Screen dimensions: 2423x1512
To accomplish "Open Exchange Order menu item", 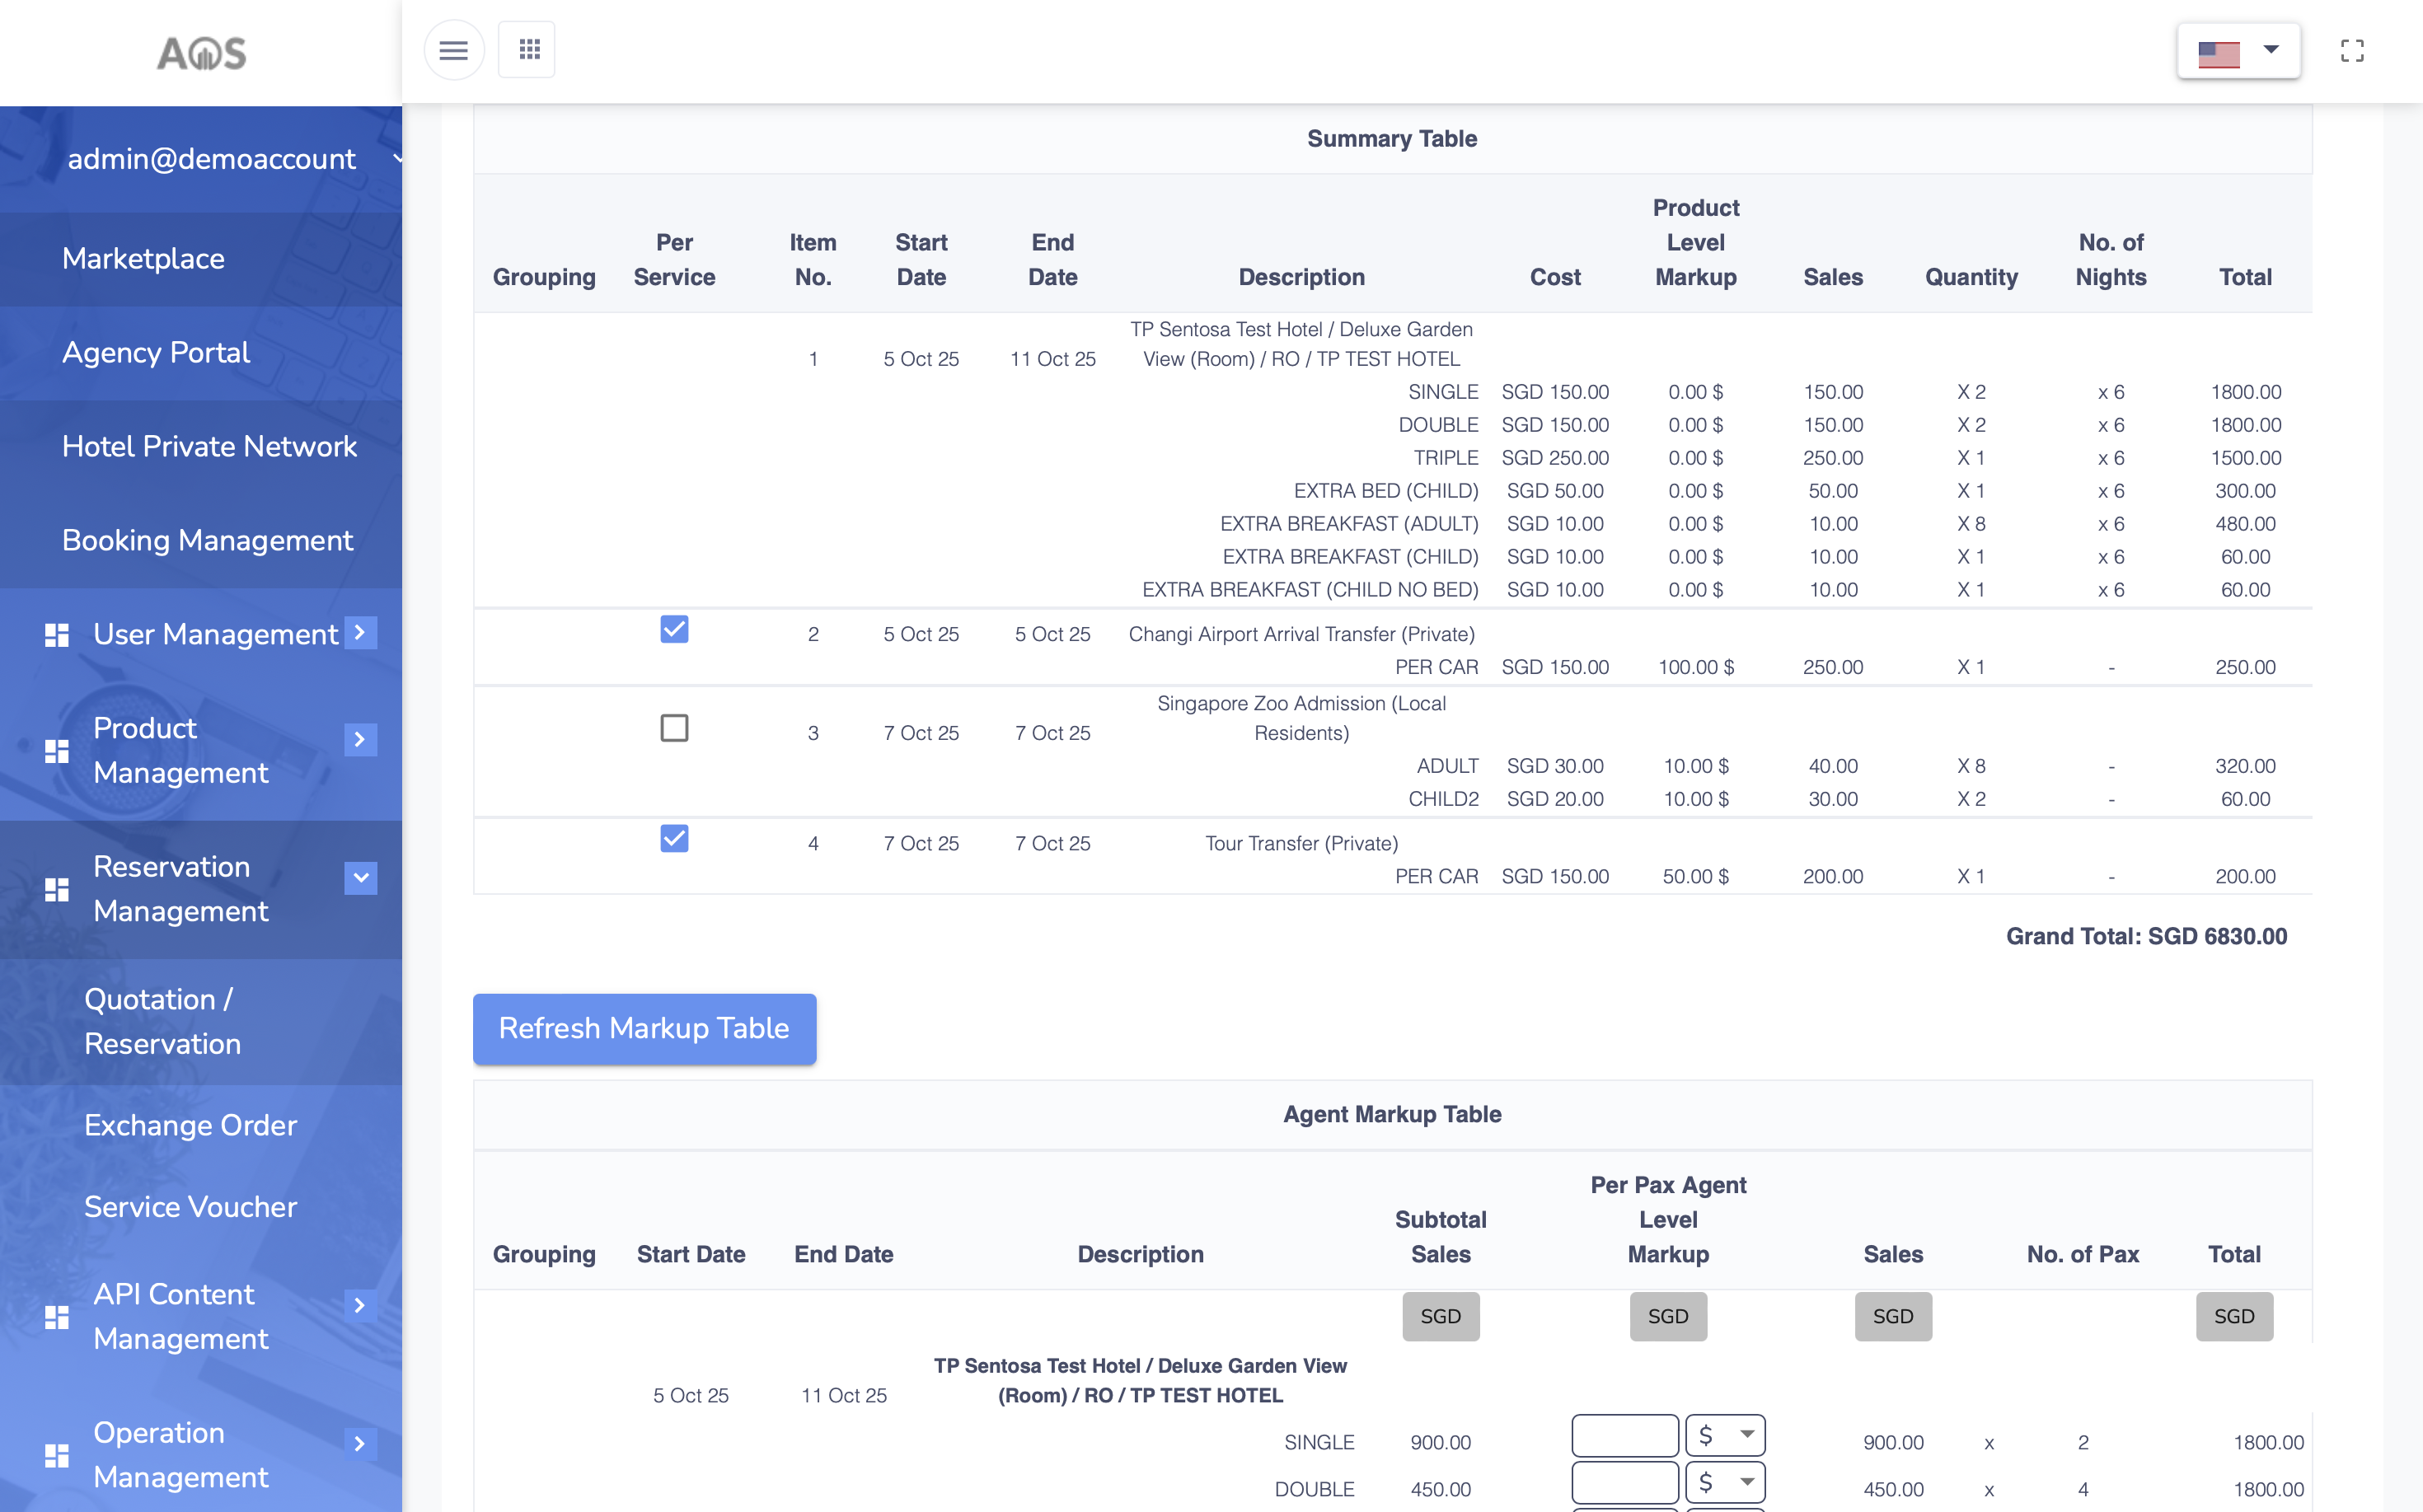I will [x=190, y=1125].
